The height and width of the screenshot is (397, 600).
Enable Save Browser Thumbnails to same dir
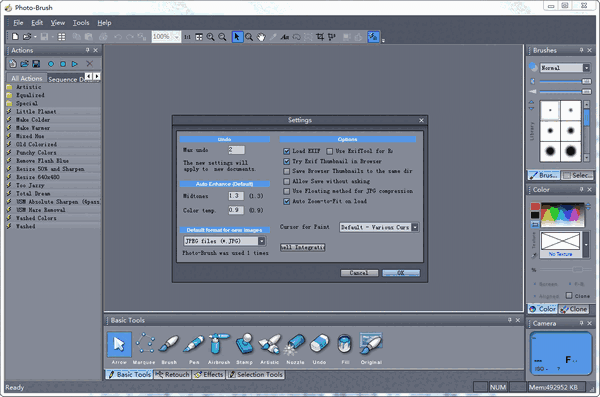[x=286, y=171]
